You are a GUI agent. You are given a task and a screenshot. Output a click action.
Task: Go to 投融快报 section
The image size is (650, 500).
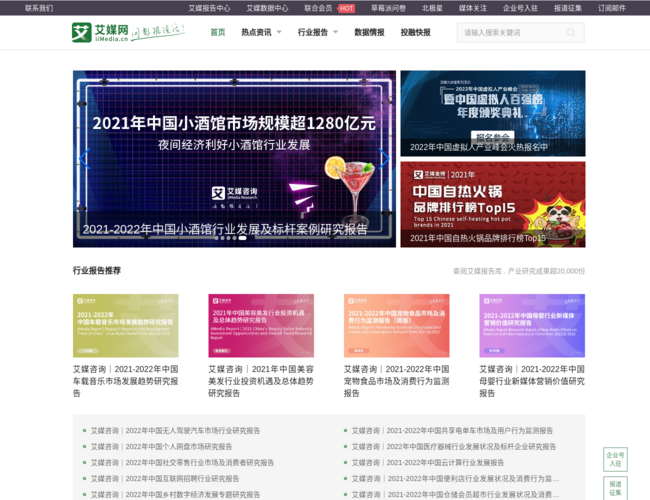coord(415,32)
